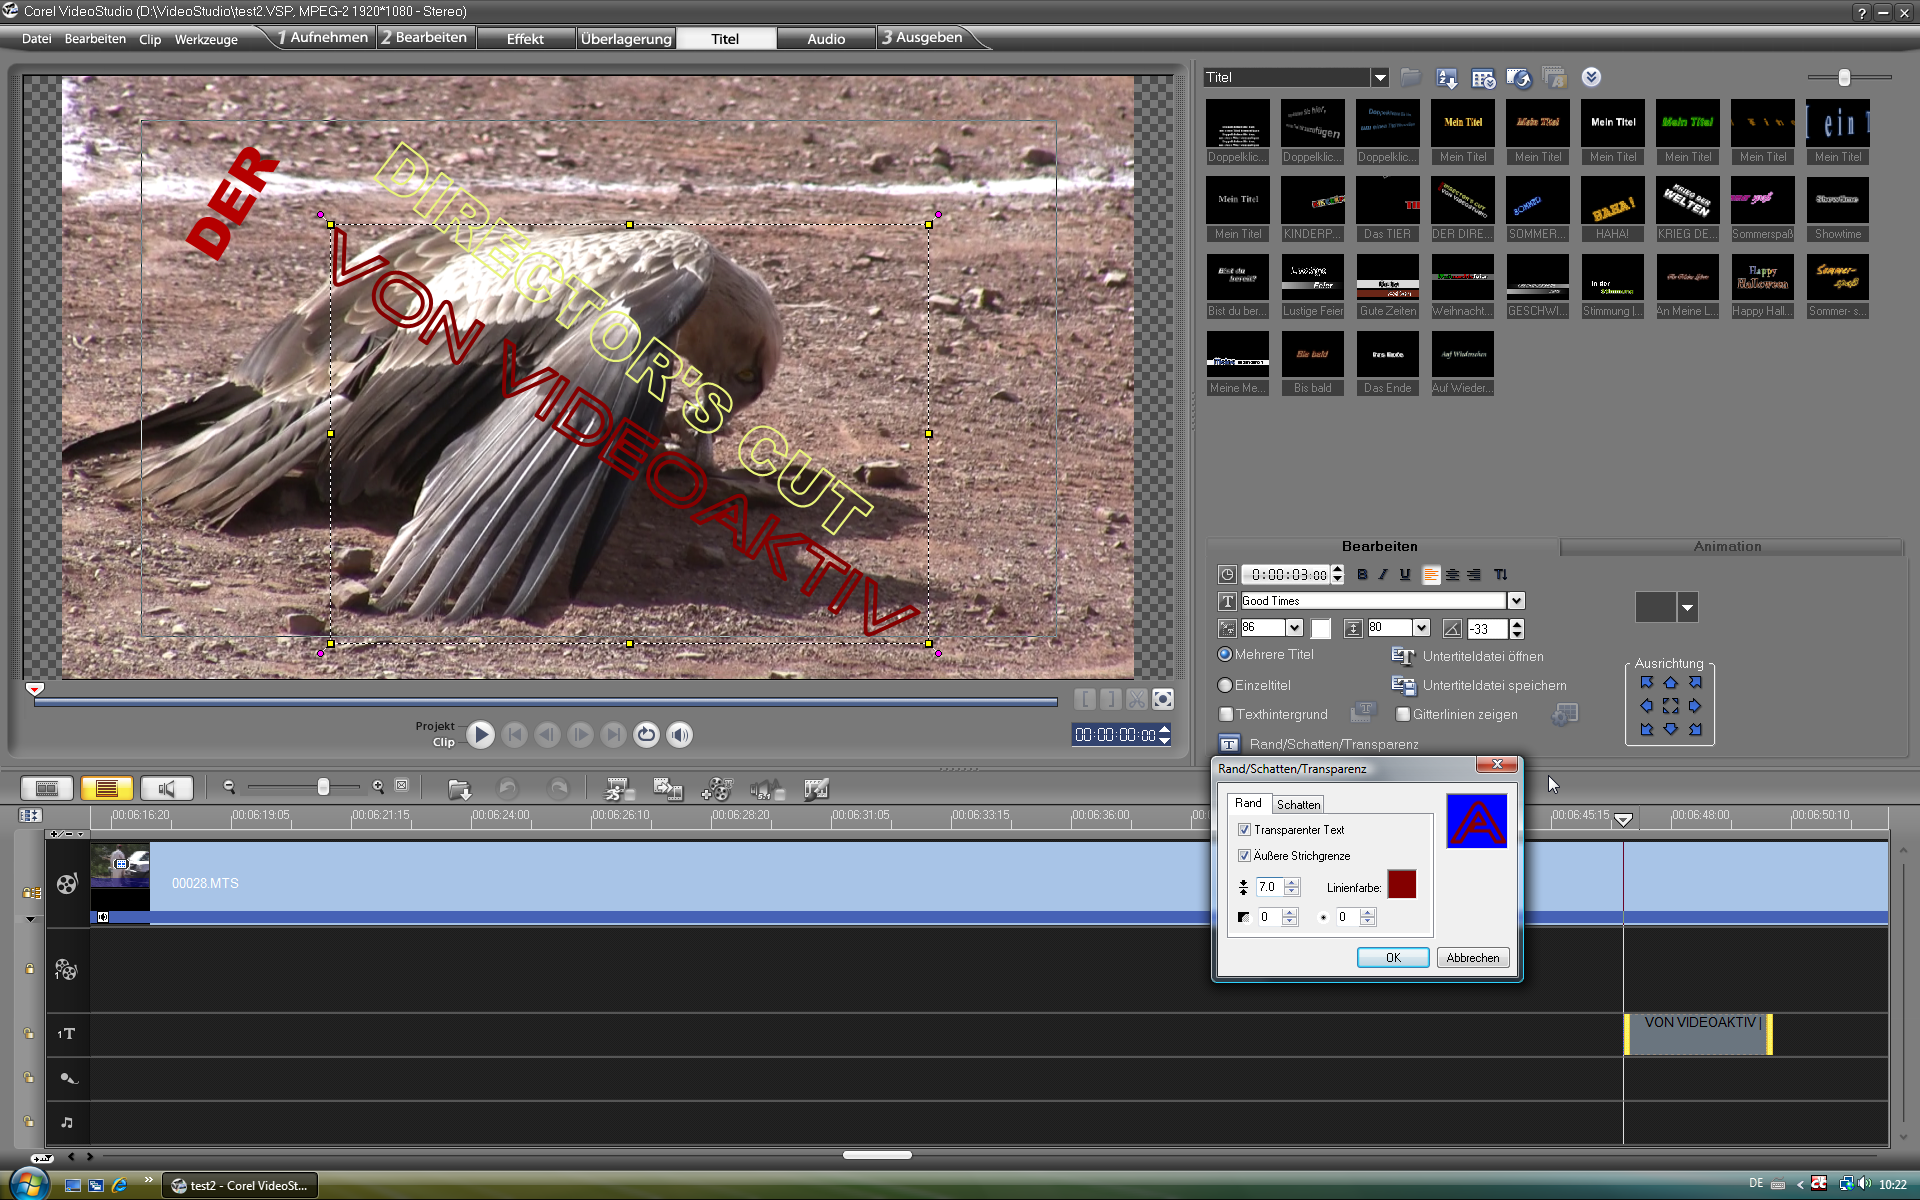Zoom in the timeline with the plus magnifier
The height and width of the screenshot is (1200, 1920).
378,787
